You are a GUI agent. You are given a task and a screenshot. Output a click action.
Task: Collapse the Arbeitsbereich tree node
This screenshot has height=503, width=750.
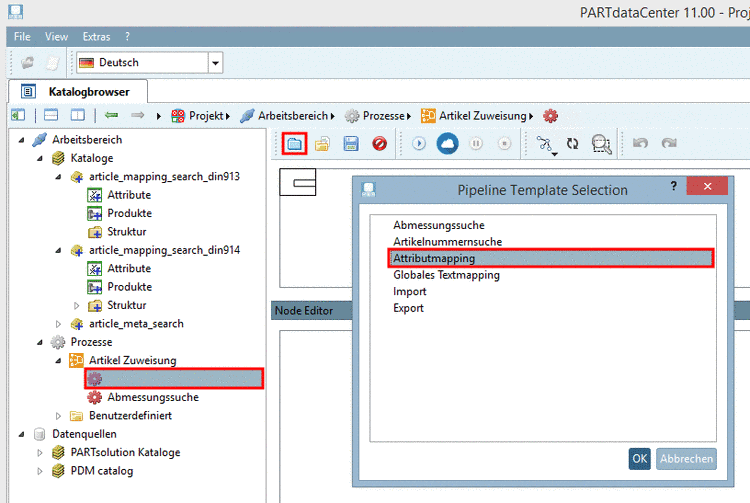(22, 140)
